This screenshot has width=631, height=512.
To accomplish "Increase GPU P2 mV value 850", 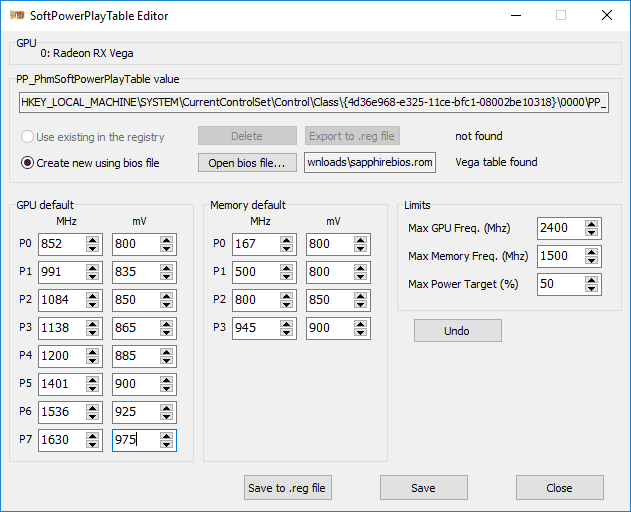I will (166, 296).
